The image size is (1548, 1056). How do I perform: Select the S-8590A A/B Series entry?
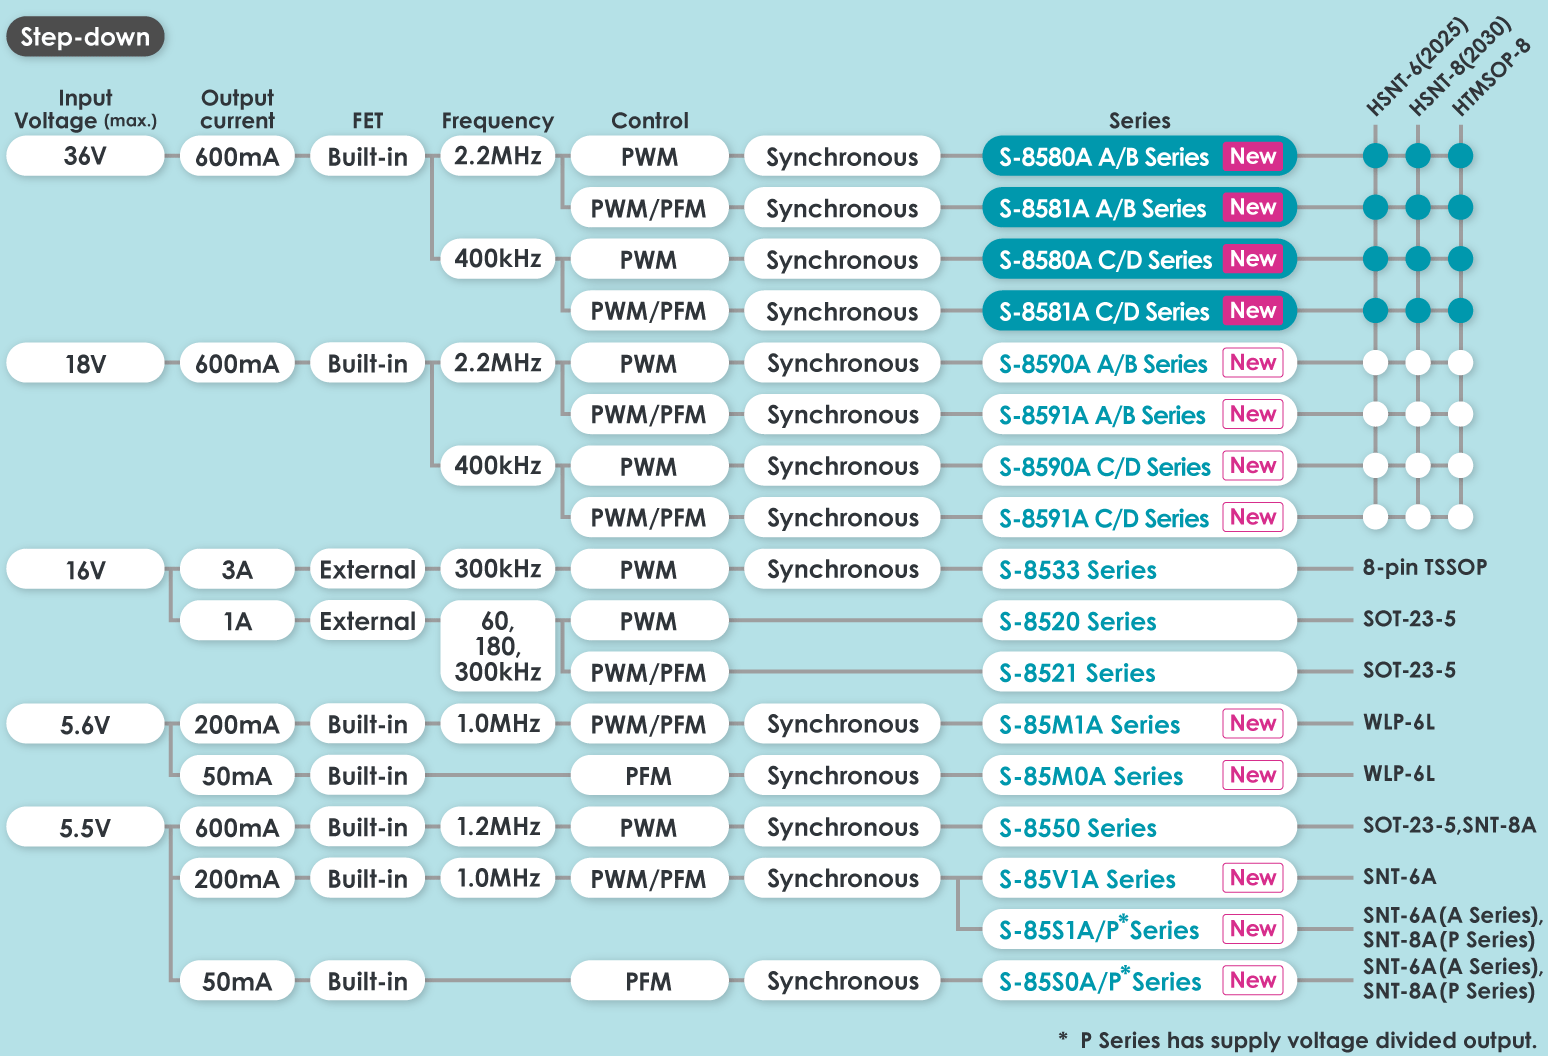[1103, 364]
